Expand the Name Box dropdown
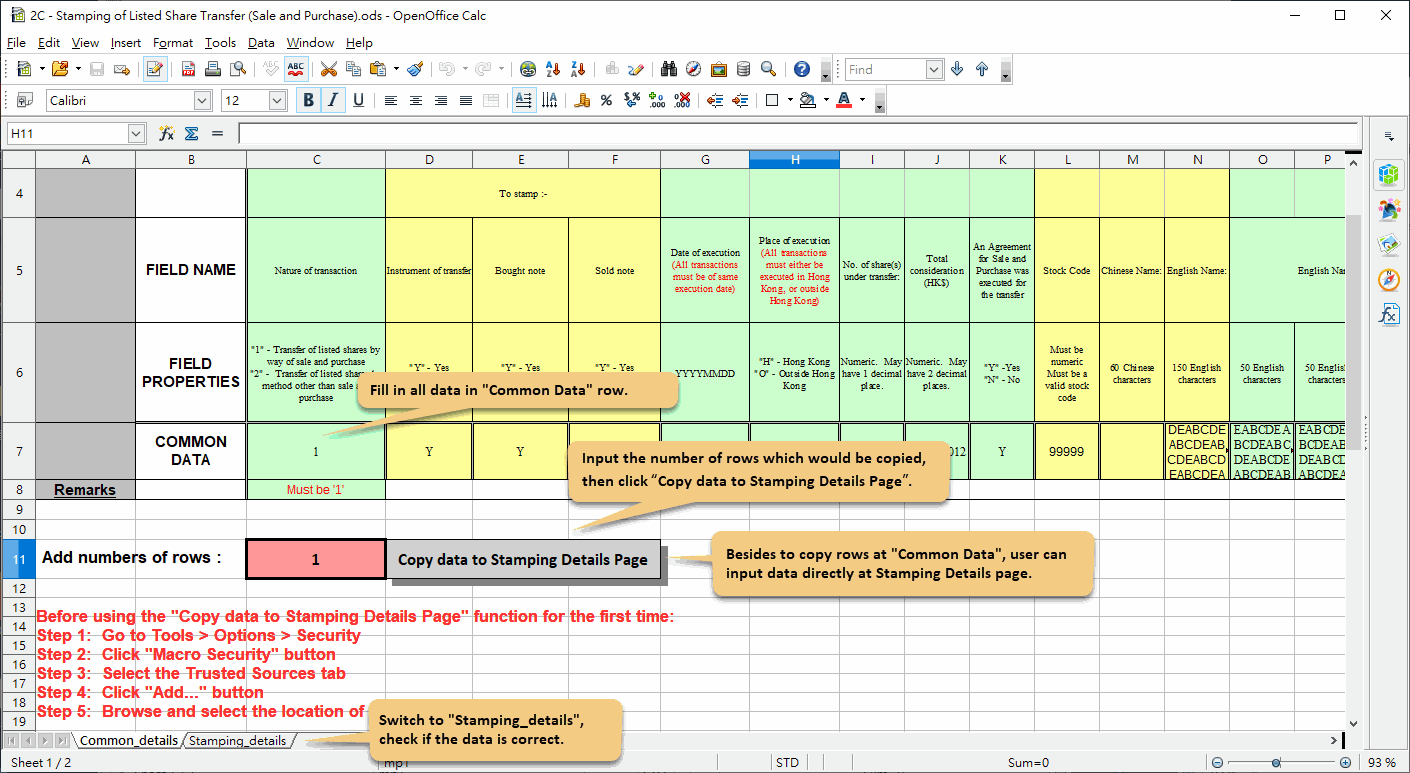 137,133
